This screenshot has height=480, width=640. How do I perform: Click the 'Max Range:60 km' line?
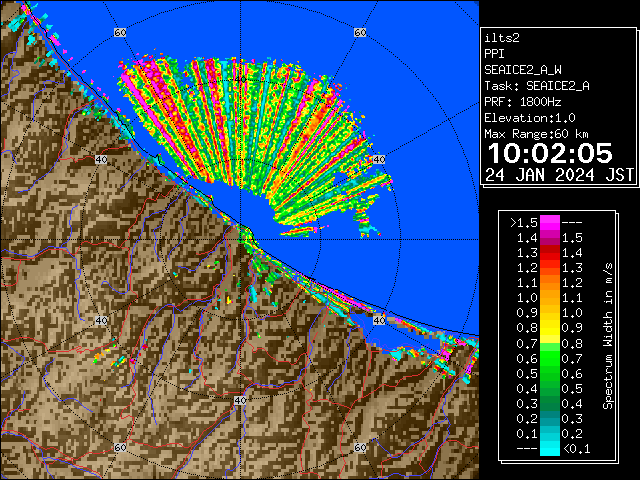coord(537,134)
